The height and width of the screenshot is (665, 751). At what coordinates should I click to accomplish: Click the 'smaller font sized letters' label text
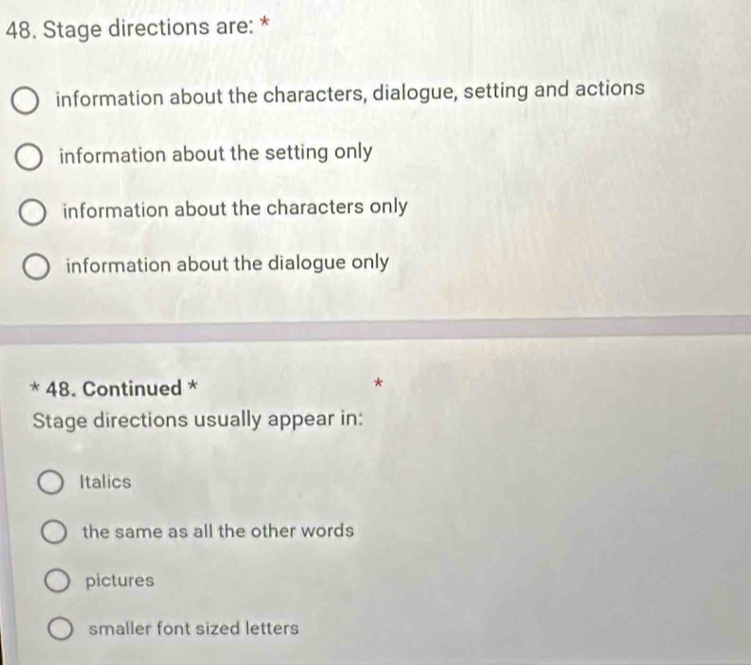(x=194, y=629)
